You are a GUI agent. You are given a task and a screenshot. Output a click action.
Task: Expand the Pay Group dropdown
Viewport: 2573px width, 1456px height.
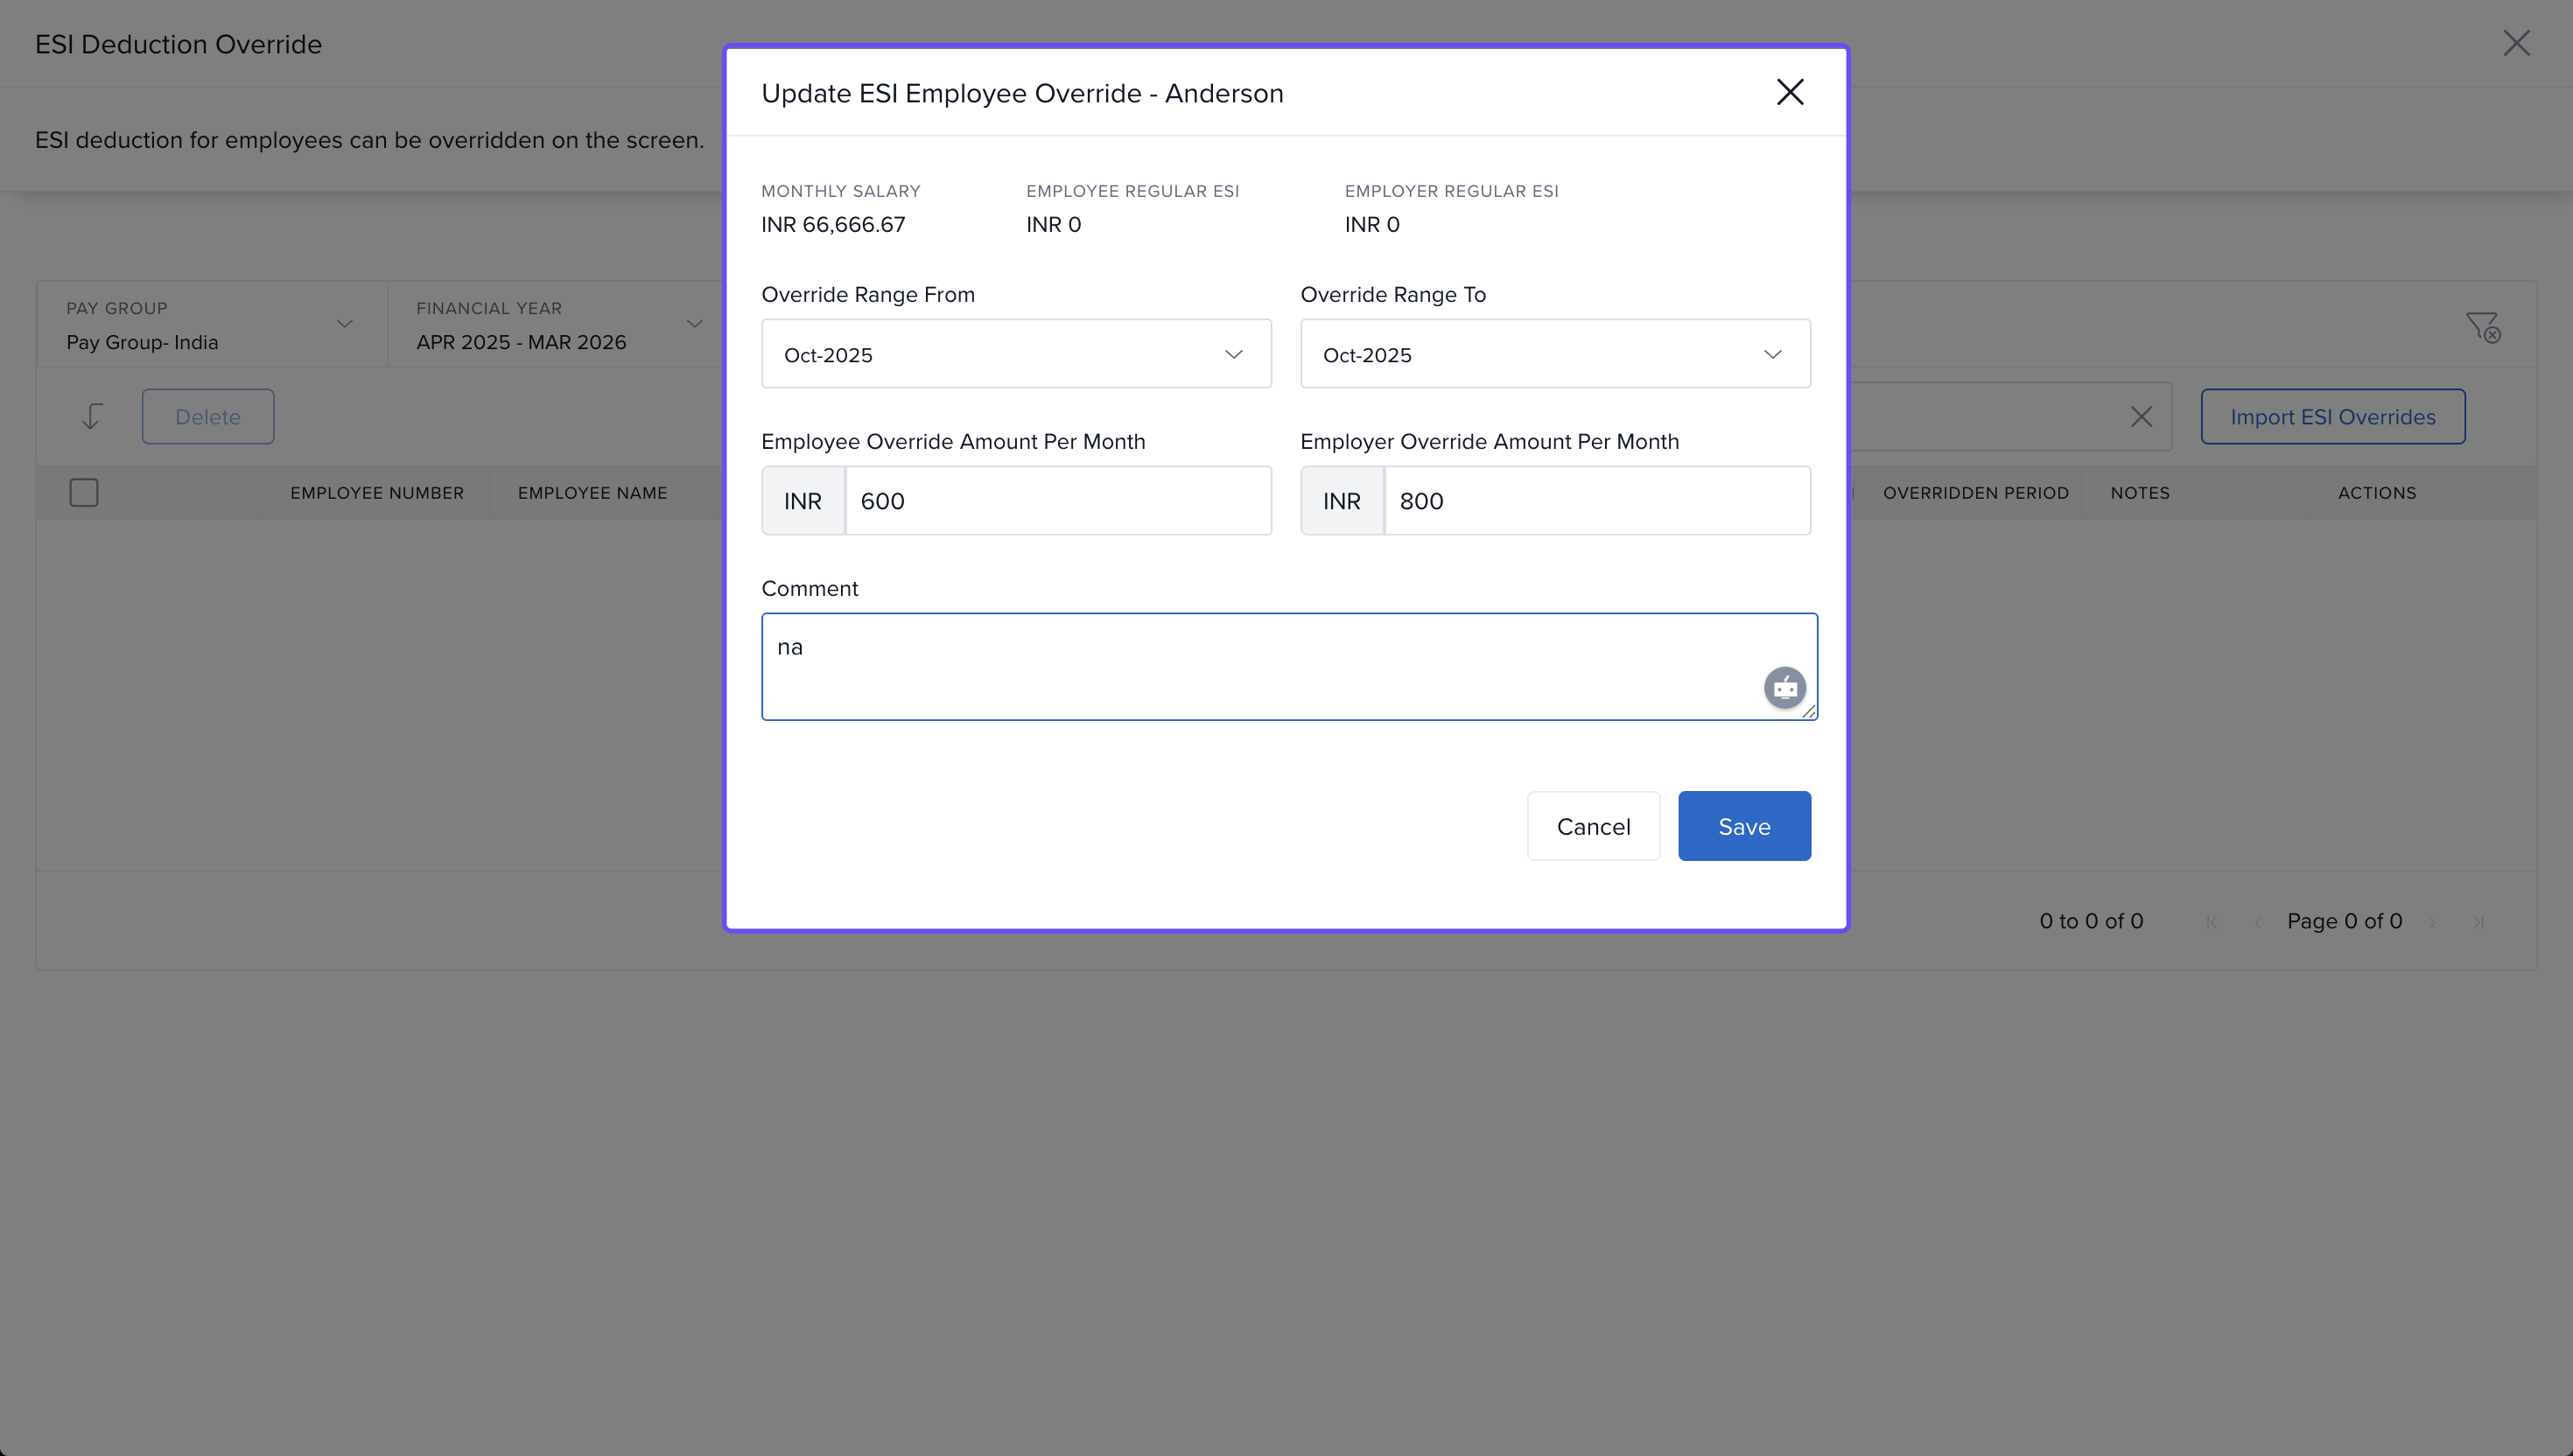coord(210,325)
